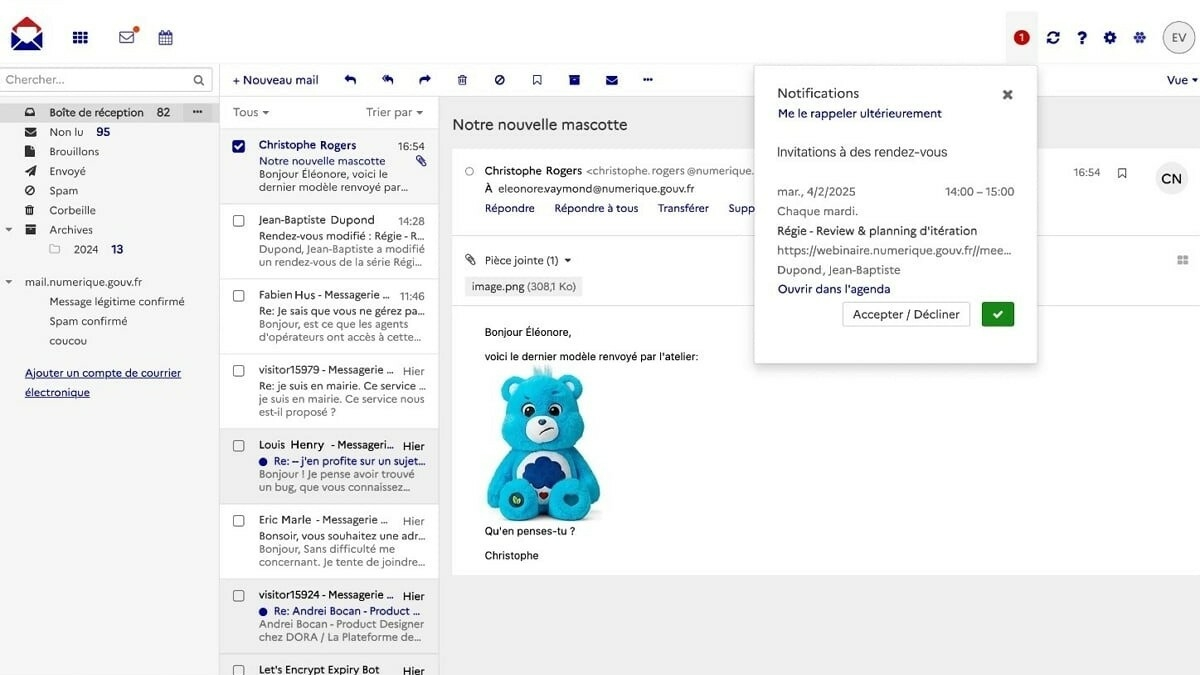The image size is (1200, 675).
Task: Mark message as spam in toolbar
Action: 499,80
